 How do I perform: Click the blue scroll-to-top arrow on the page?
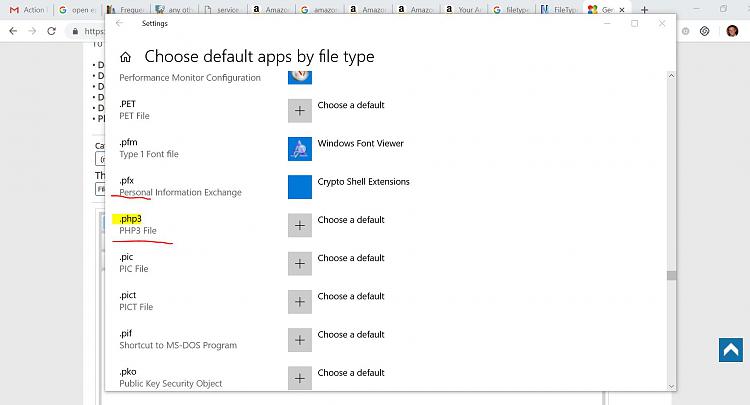point(731,350)
